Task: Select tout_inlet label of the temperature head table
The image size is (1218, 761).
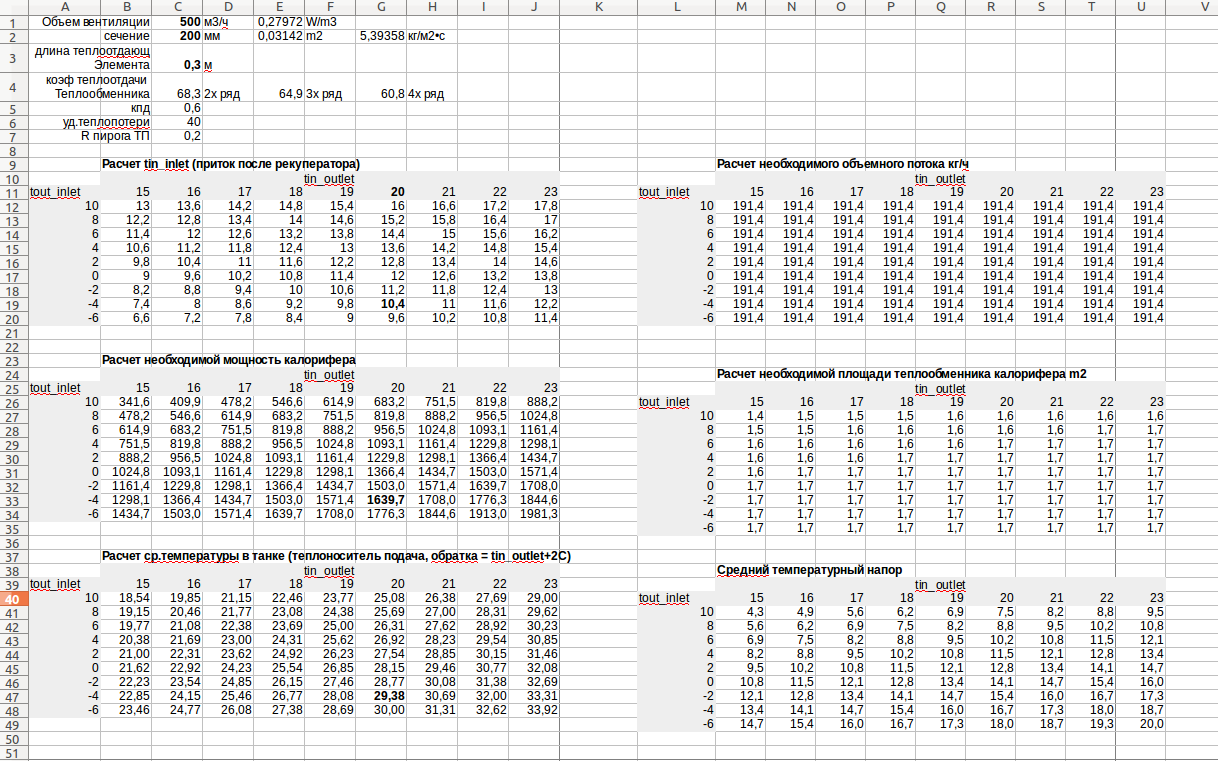Action: pyautogui.click(x=664, y=598)
